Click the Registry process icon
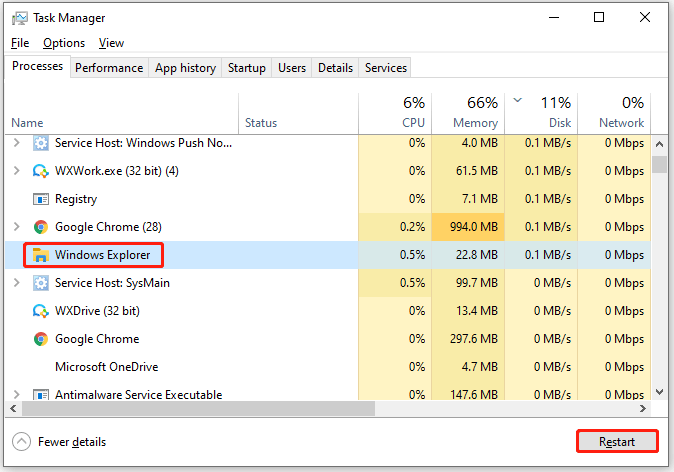The height and width of the screenshot is (472, 674). (x=41, y=199)
